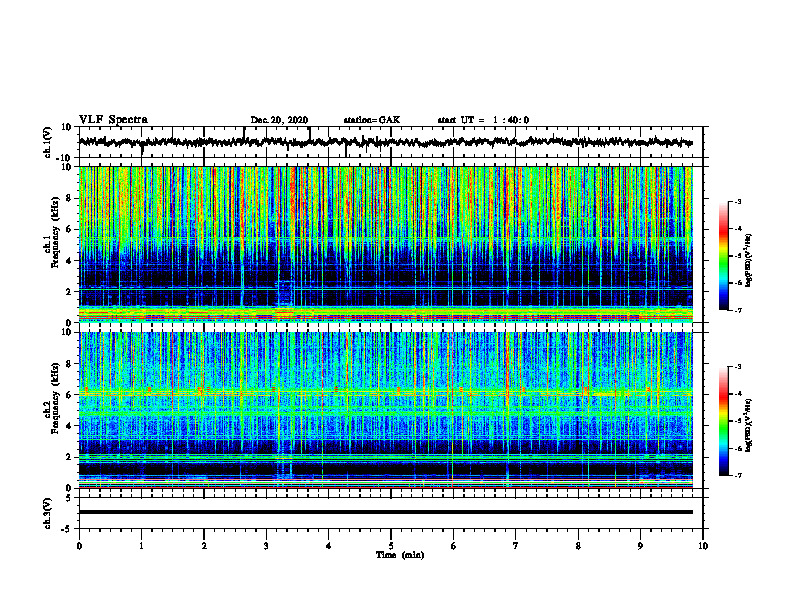Click the ch.1 spectrogram panel
The image size is (792, 612).
[x=385, y=244]
